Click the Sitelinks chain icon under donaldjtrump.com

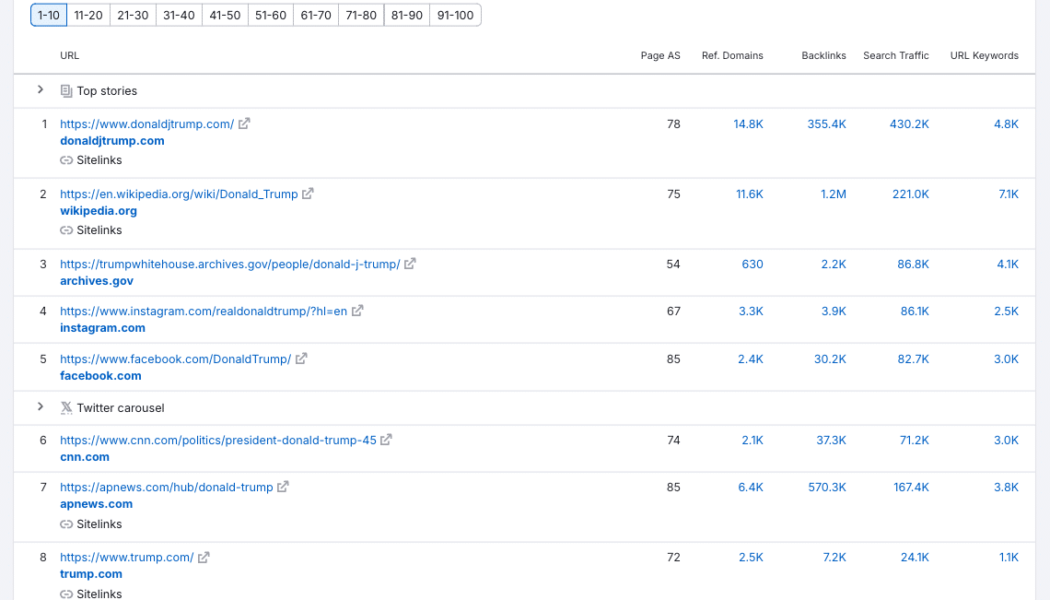click(x=67, y=159)
